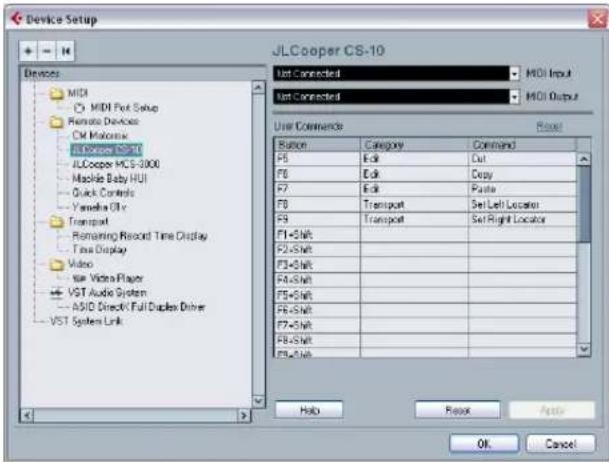Viewport: 609px width, 462px height.
Task: Click the Remote Devices folder icon
Action: click(56, 122)
